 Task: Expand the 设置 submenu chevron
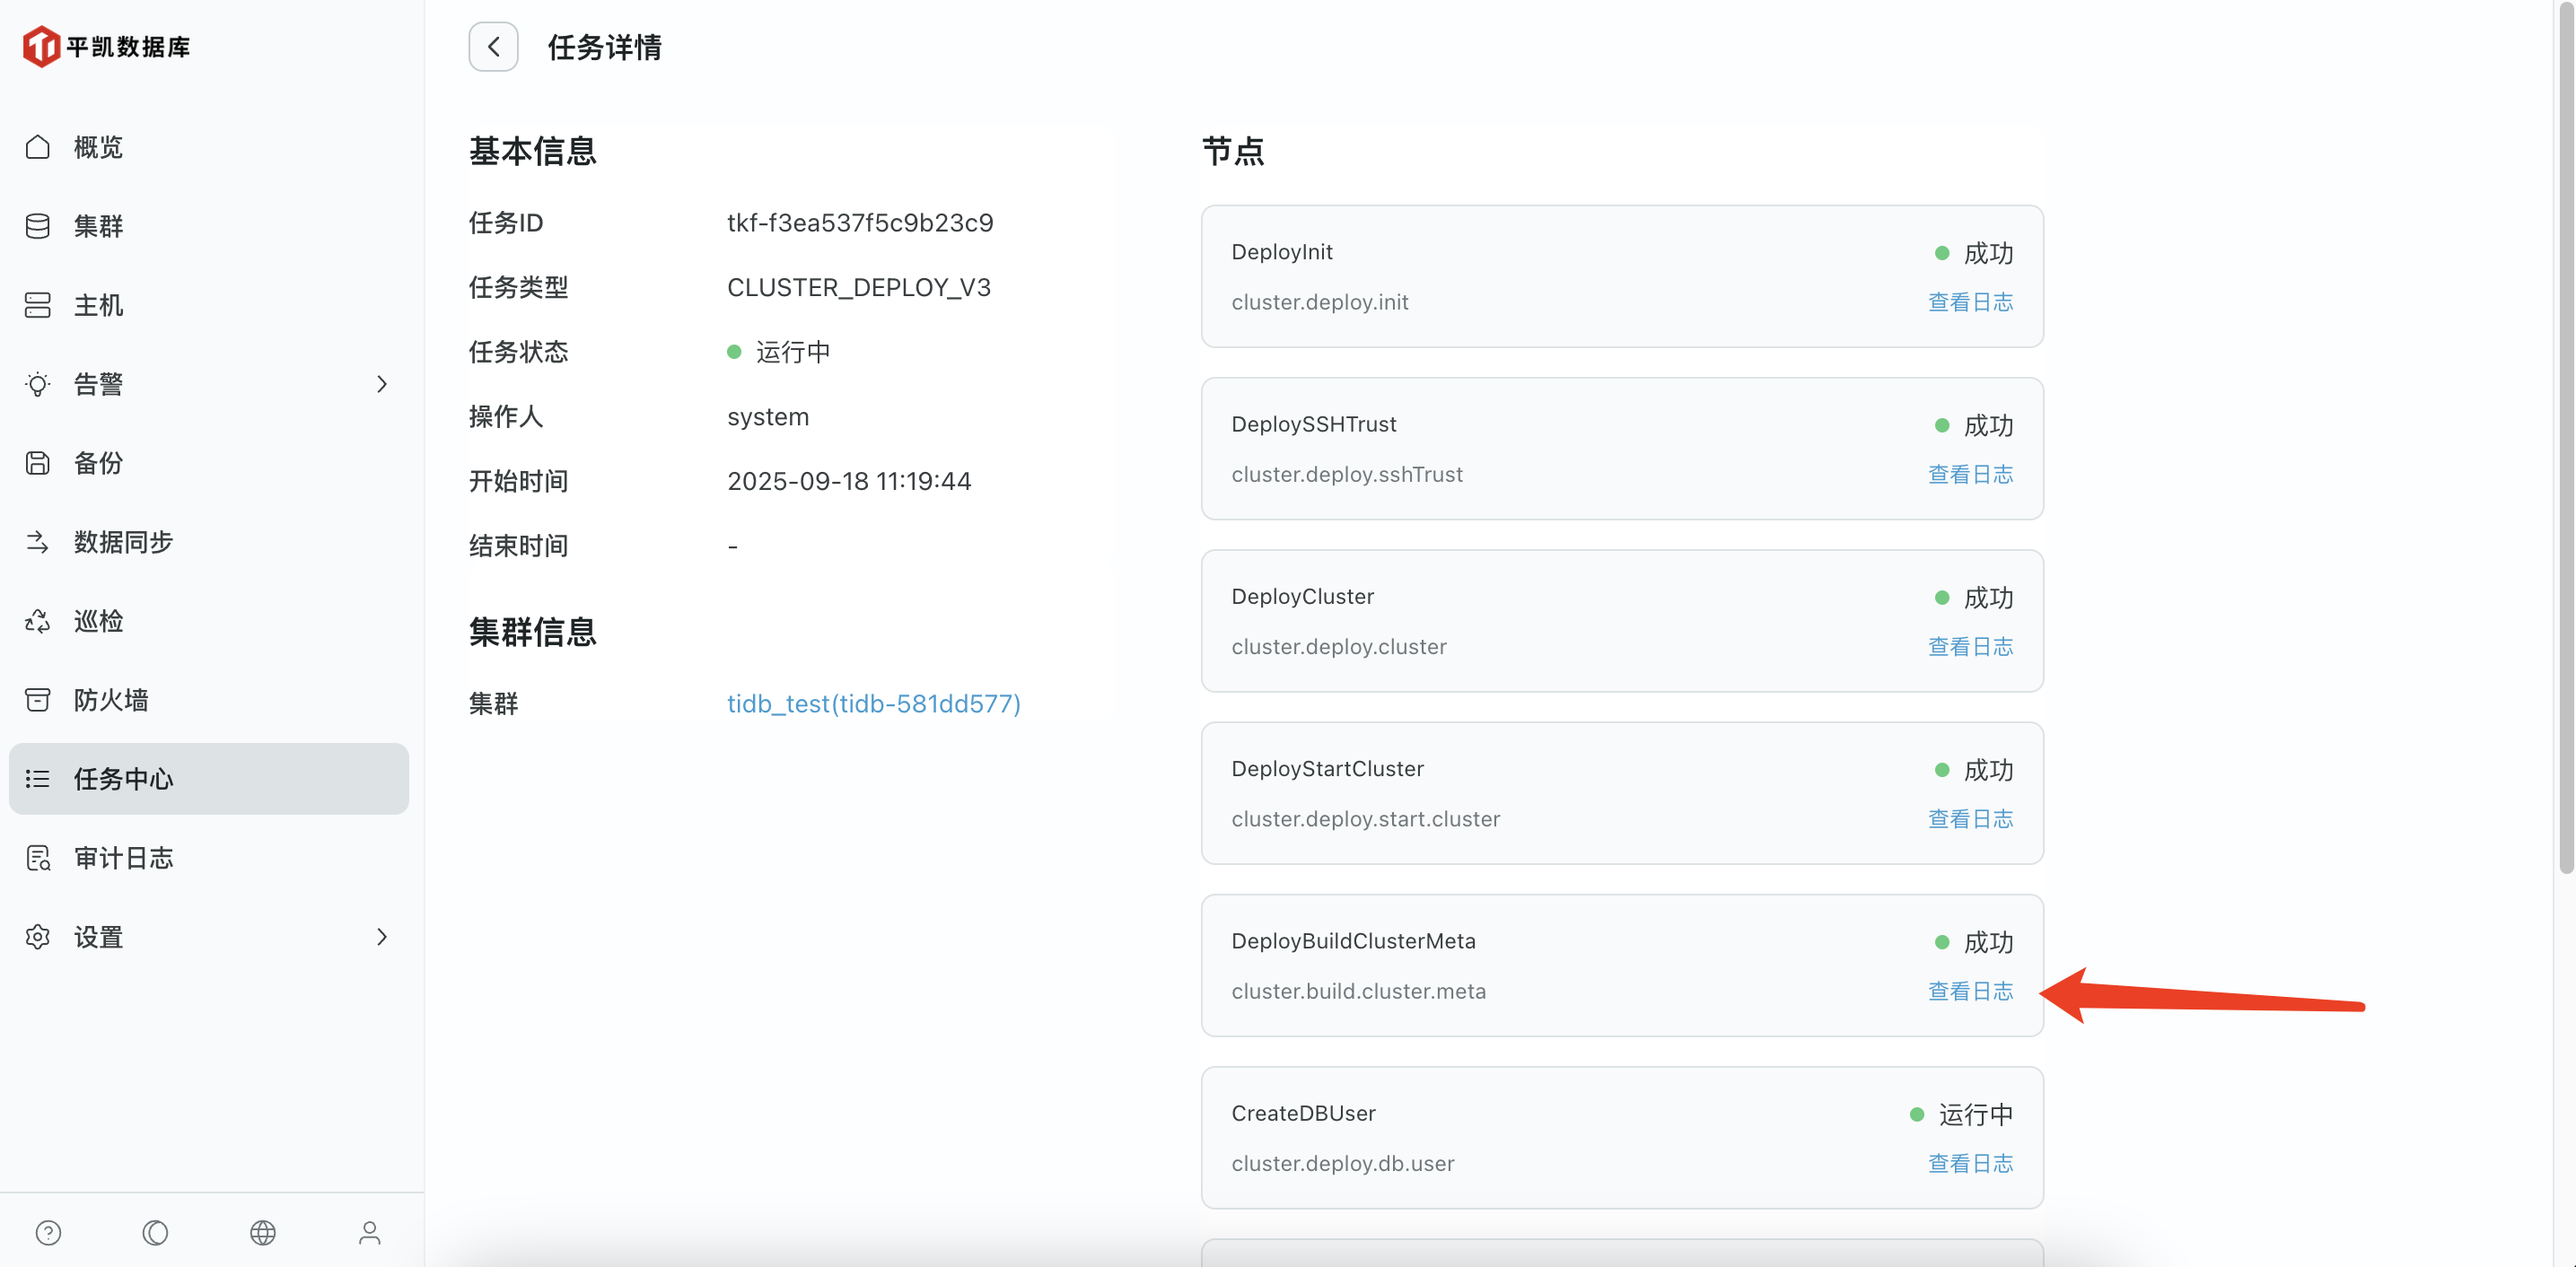(x=381, y=937)
